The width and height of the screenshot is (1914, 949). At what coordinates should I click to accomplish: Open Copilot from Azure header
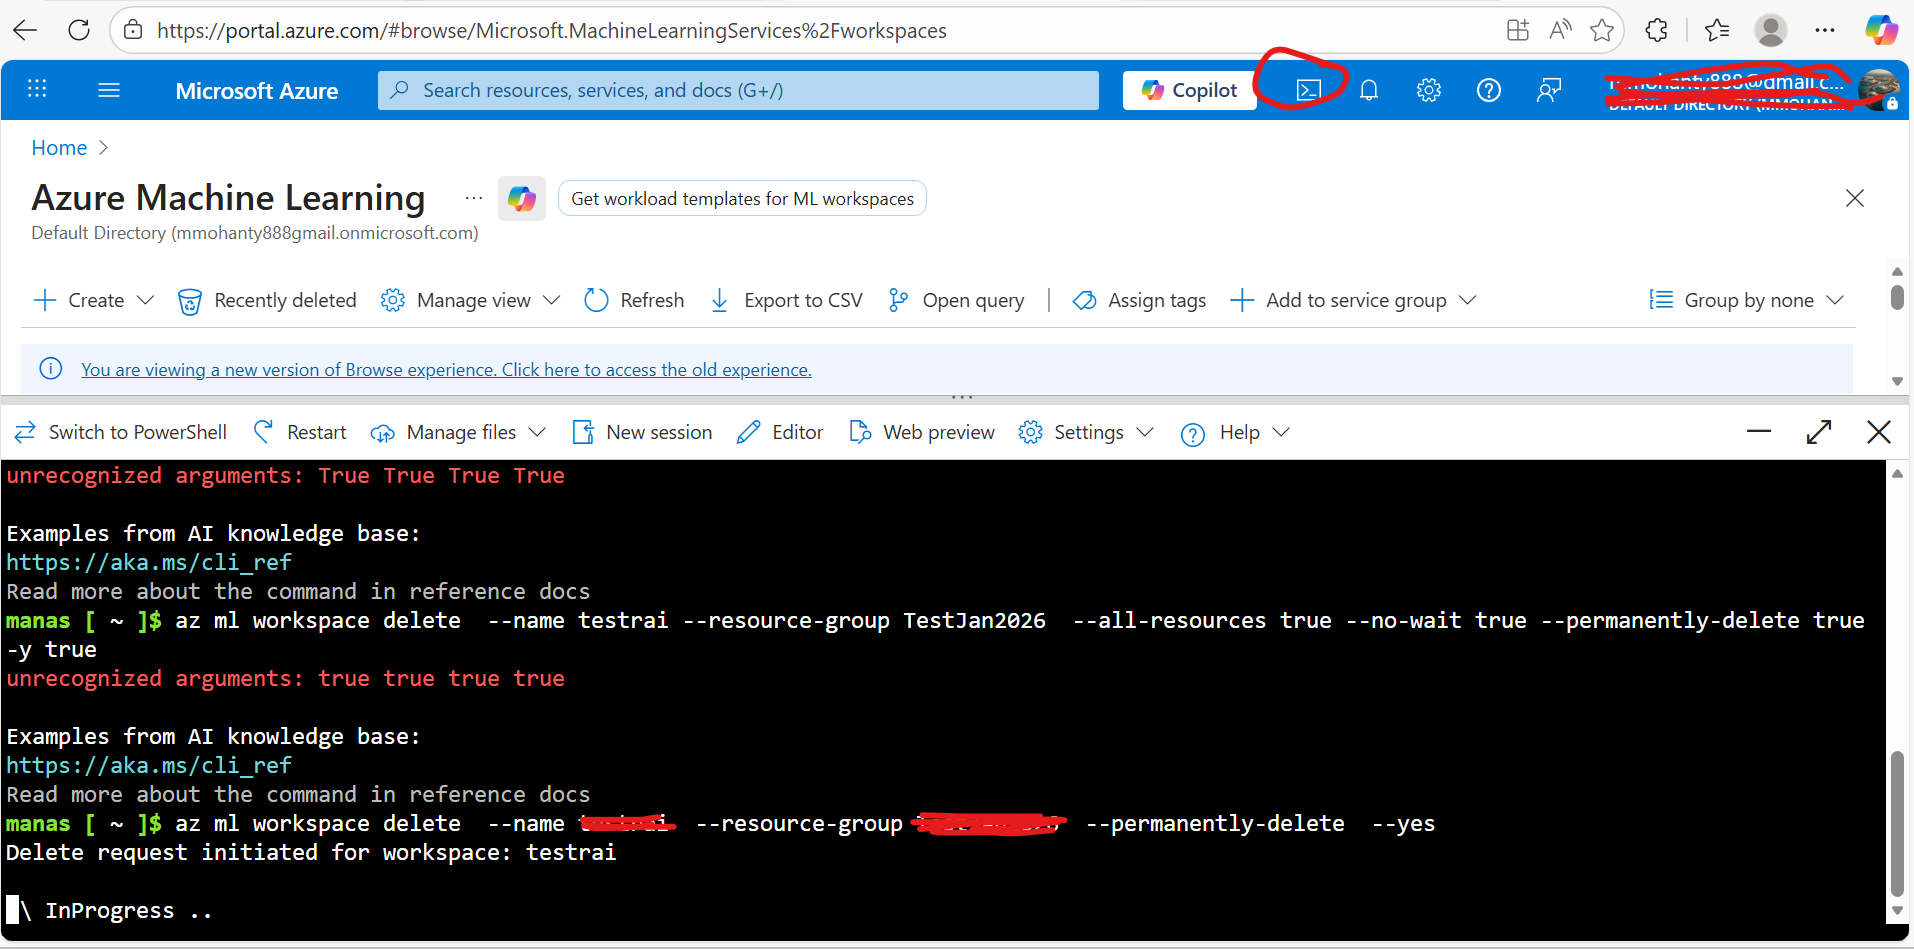1190,90
